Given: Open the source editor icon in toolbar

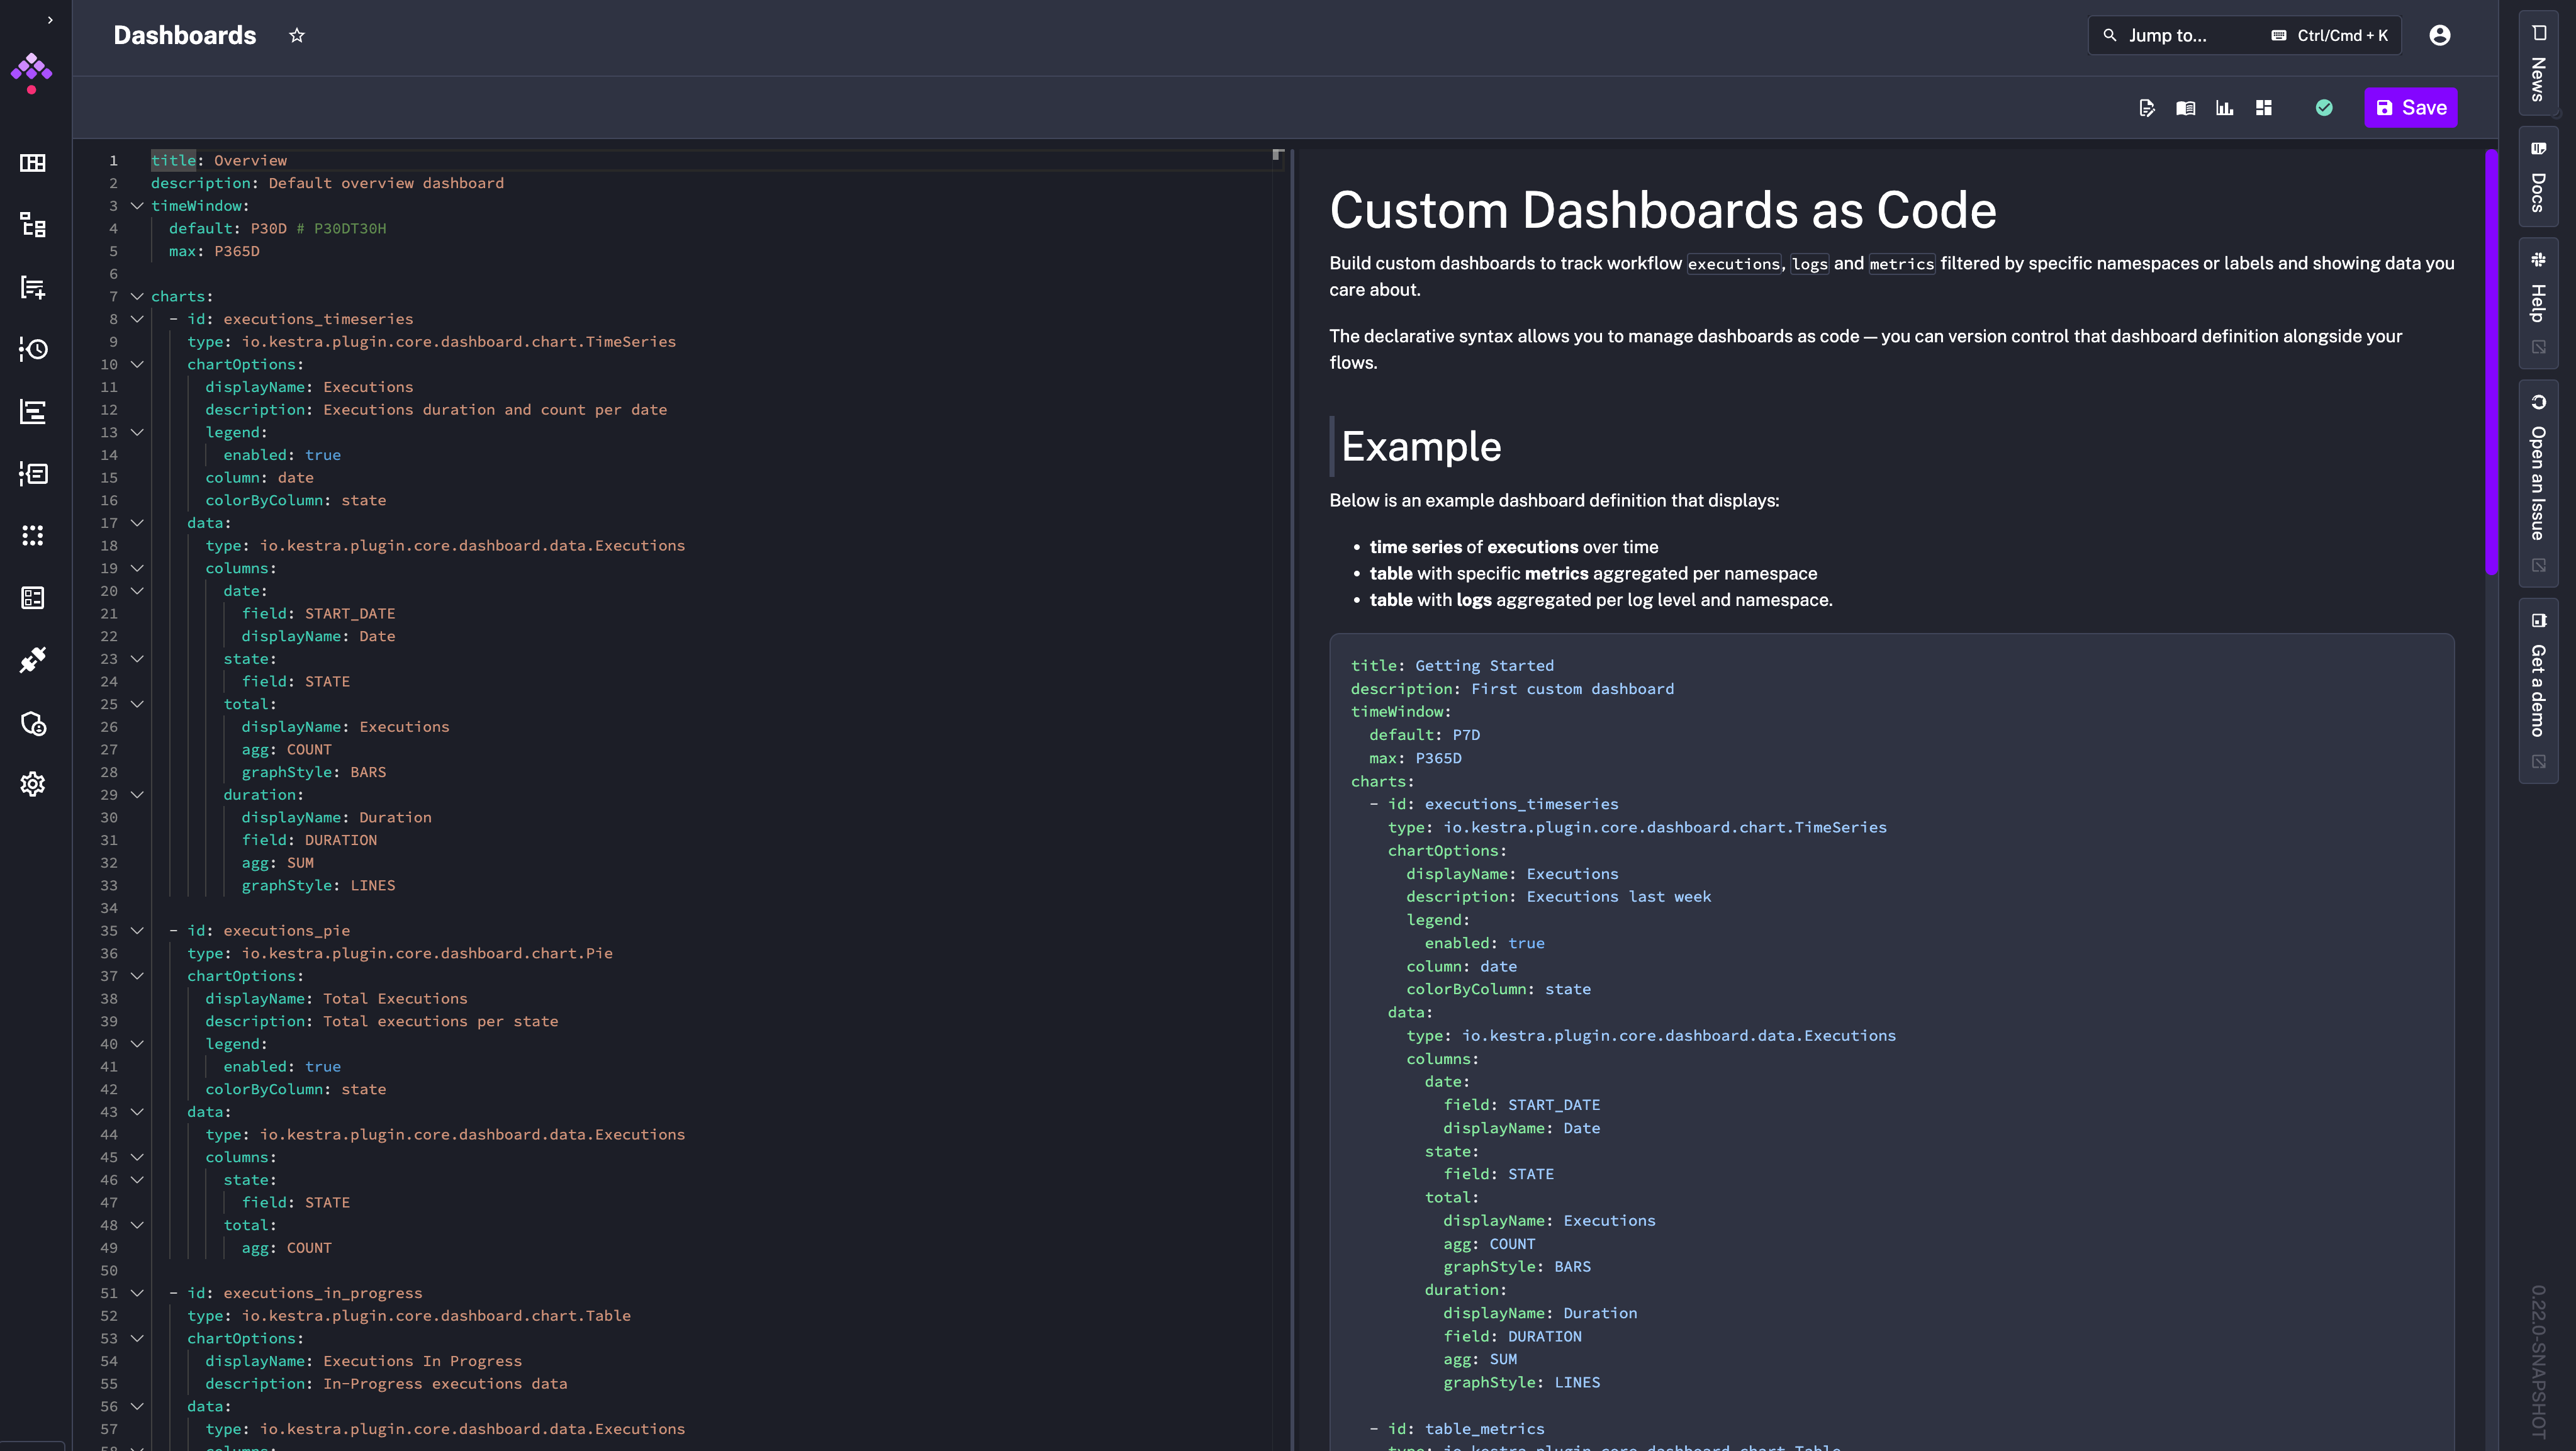Looking at the screenshot, I should click(2146, 108).
